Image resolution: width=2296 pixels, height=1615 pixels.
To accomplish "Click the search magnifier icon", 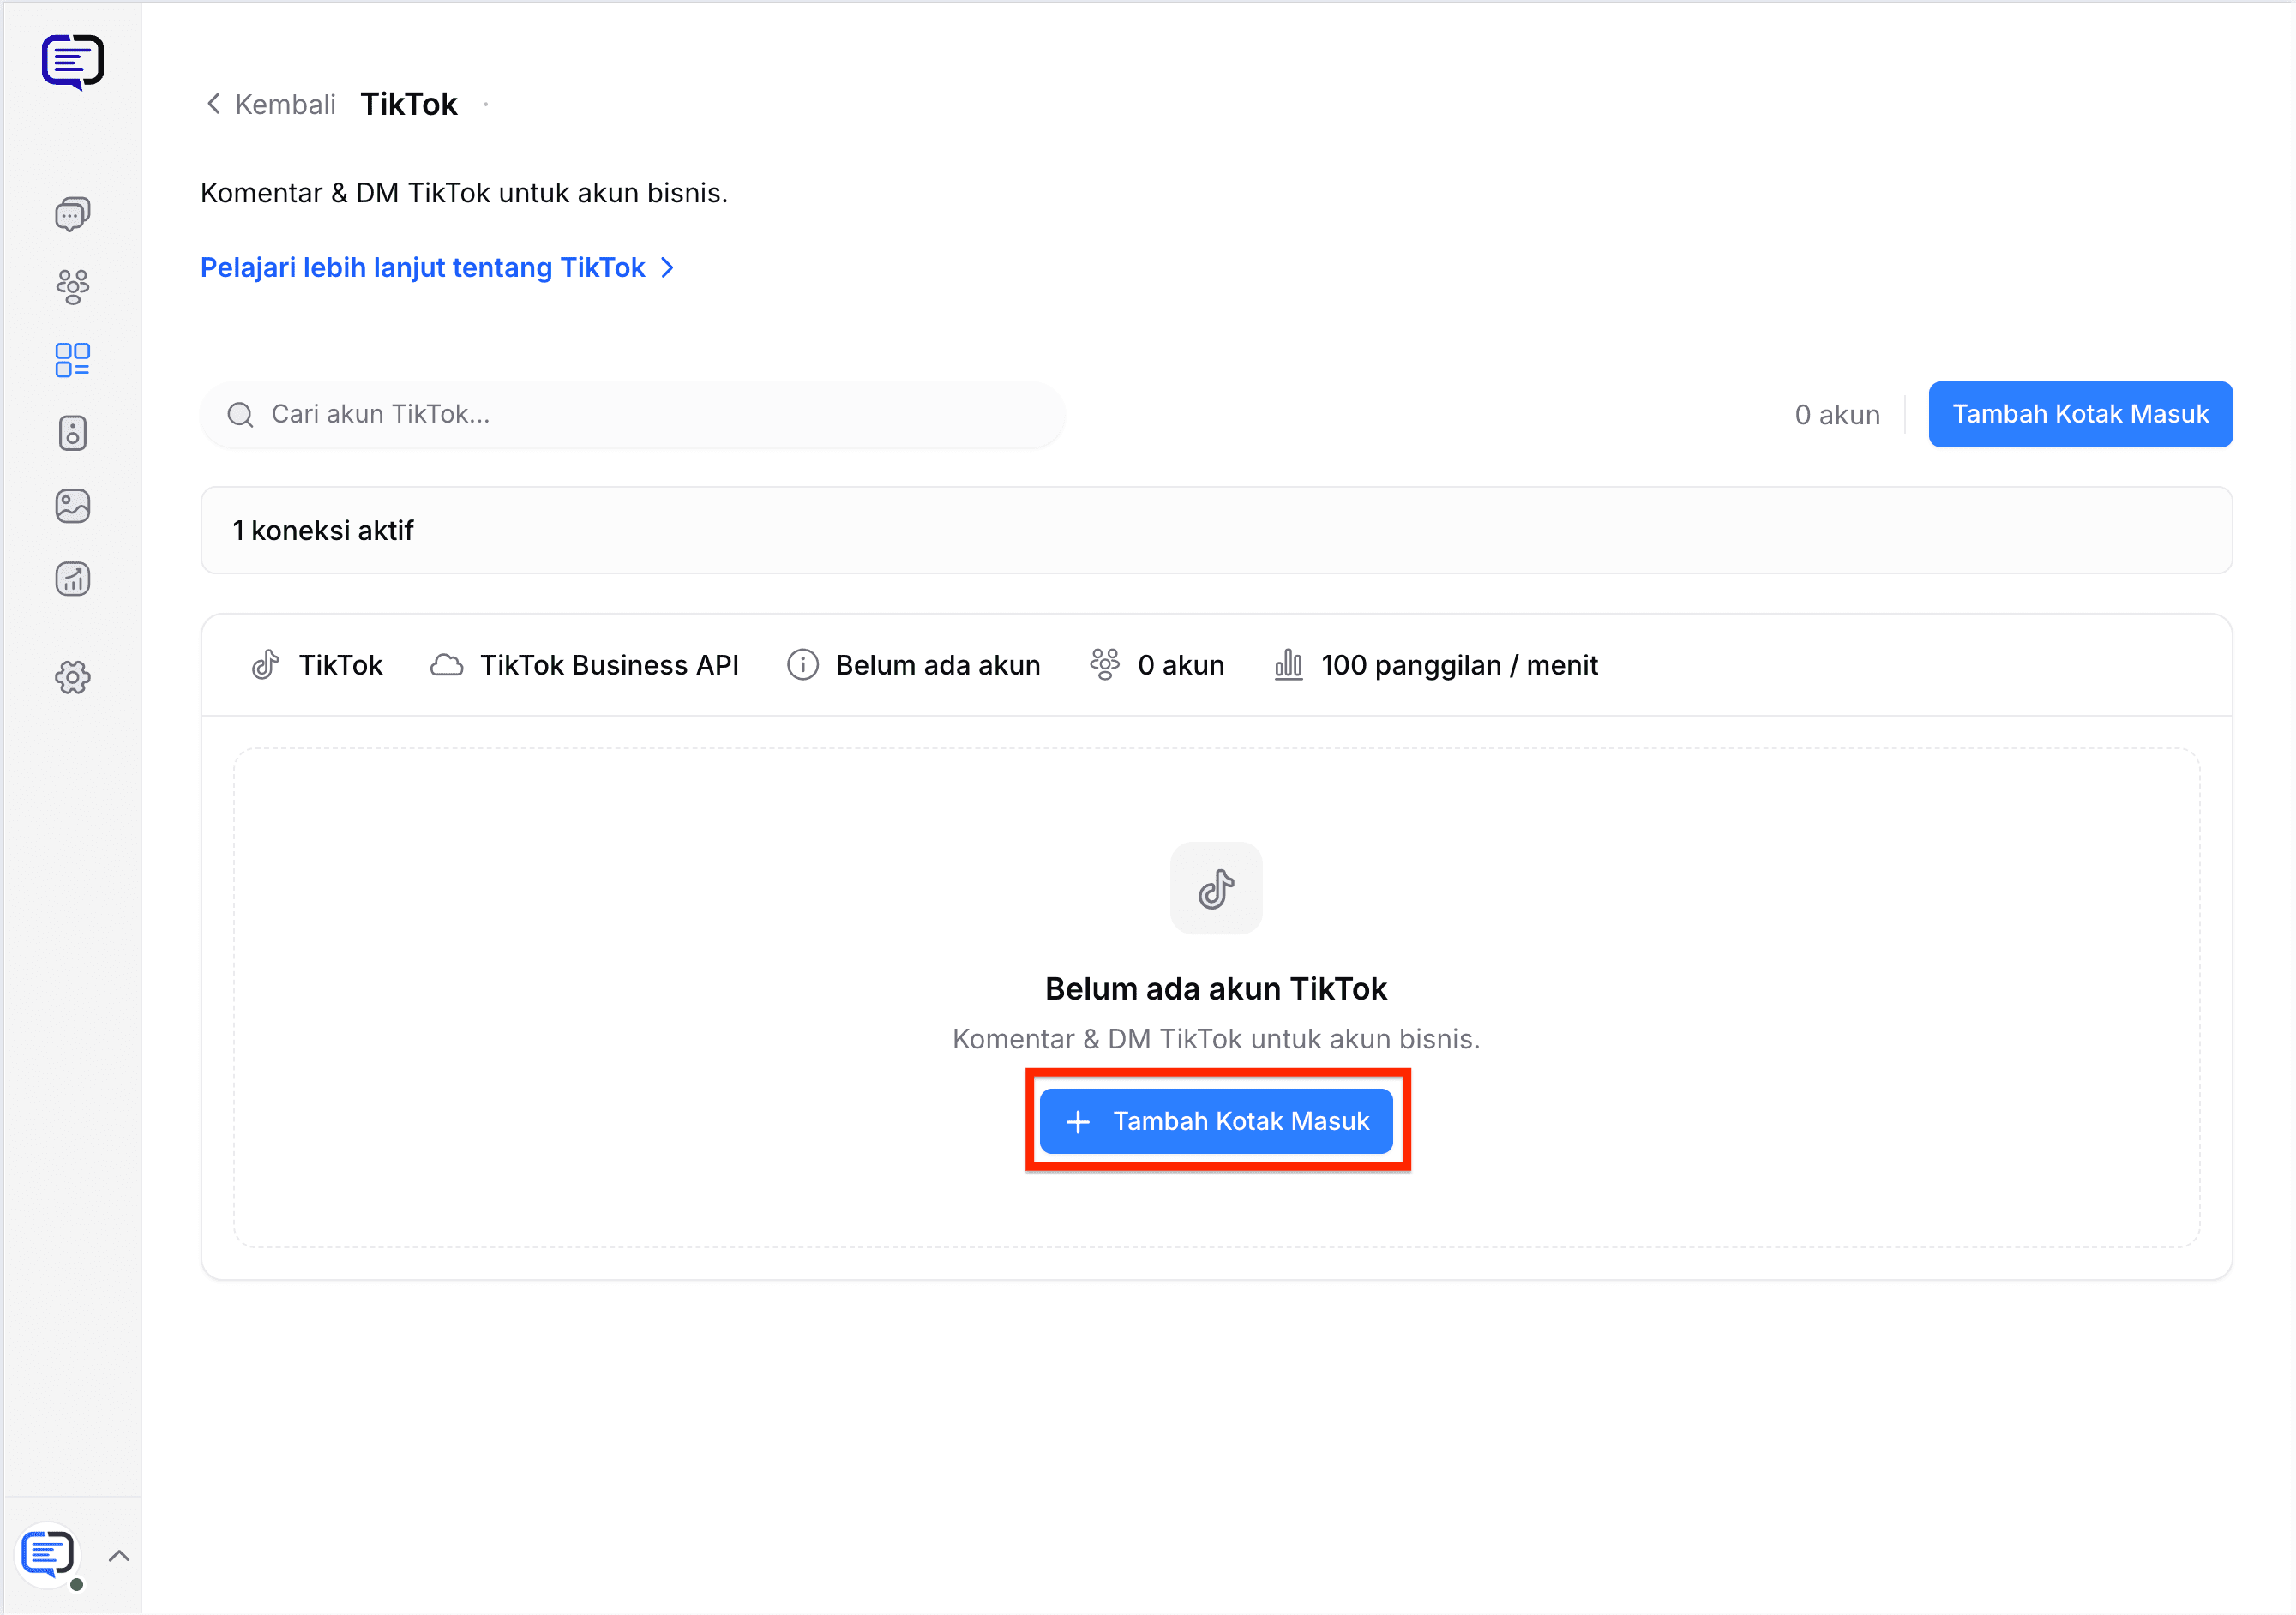I will click(241, 415).
